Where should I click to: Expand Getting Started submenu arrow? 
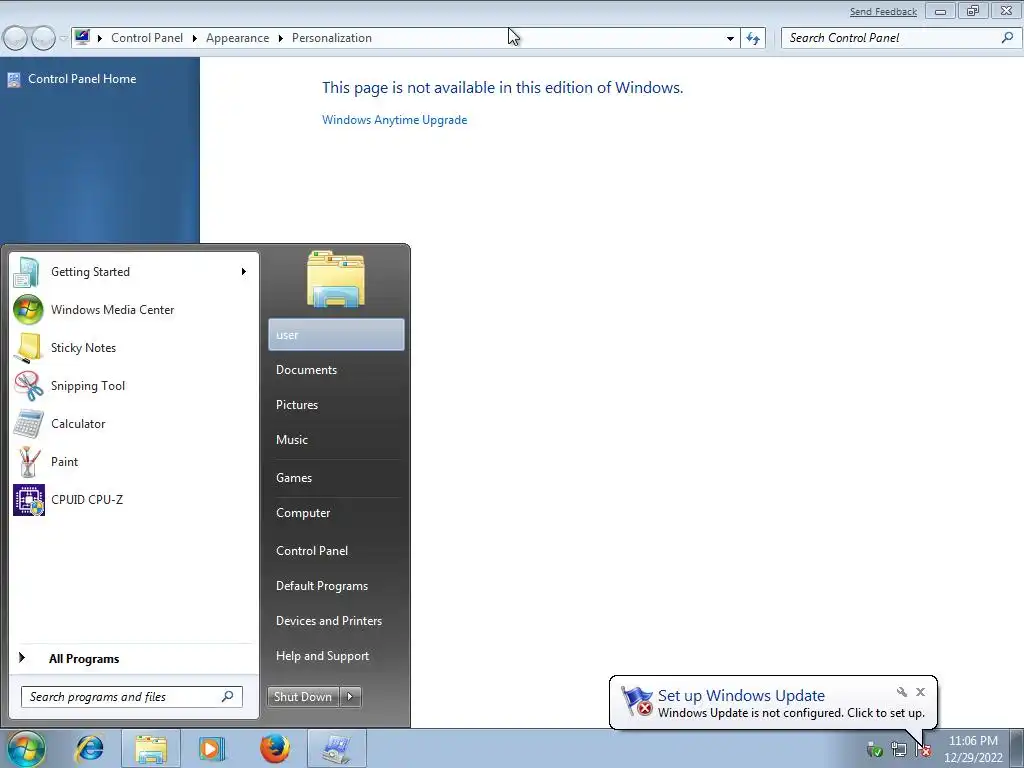(244, 272)
